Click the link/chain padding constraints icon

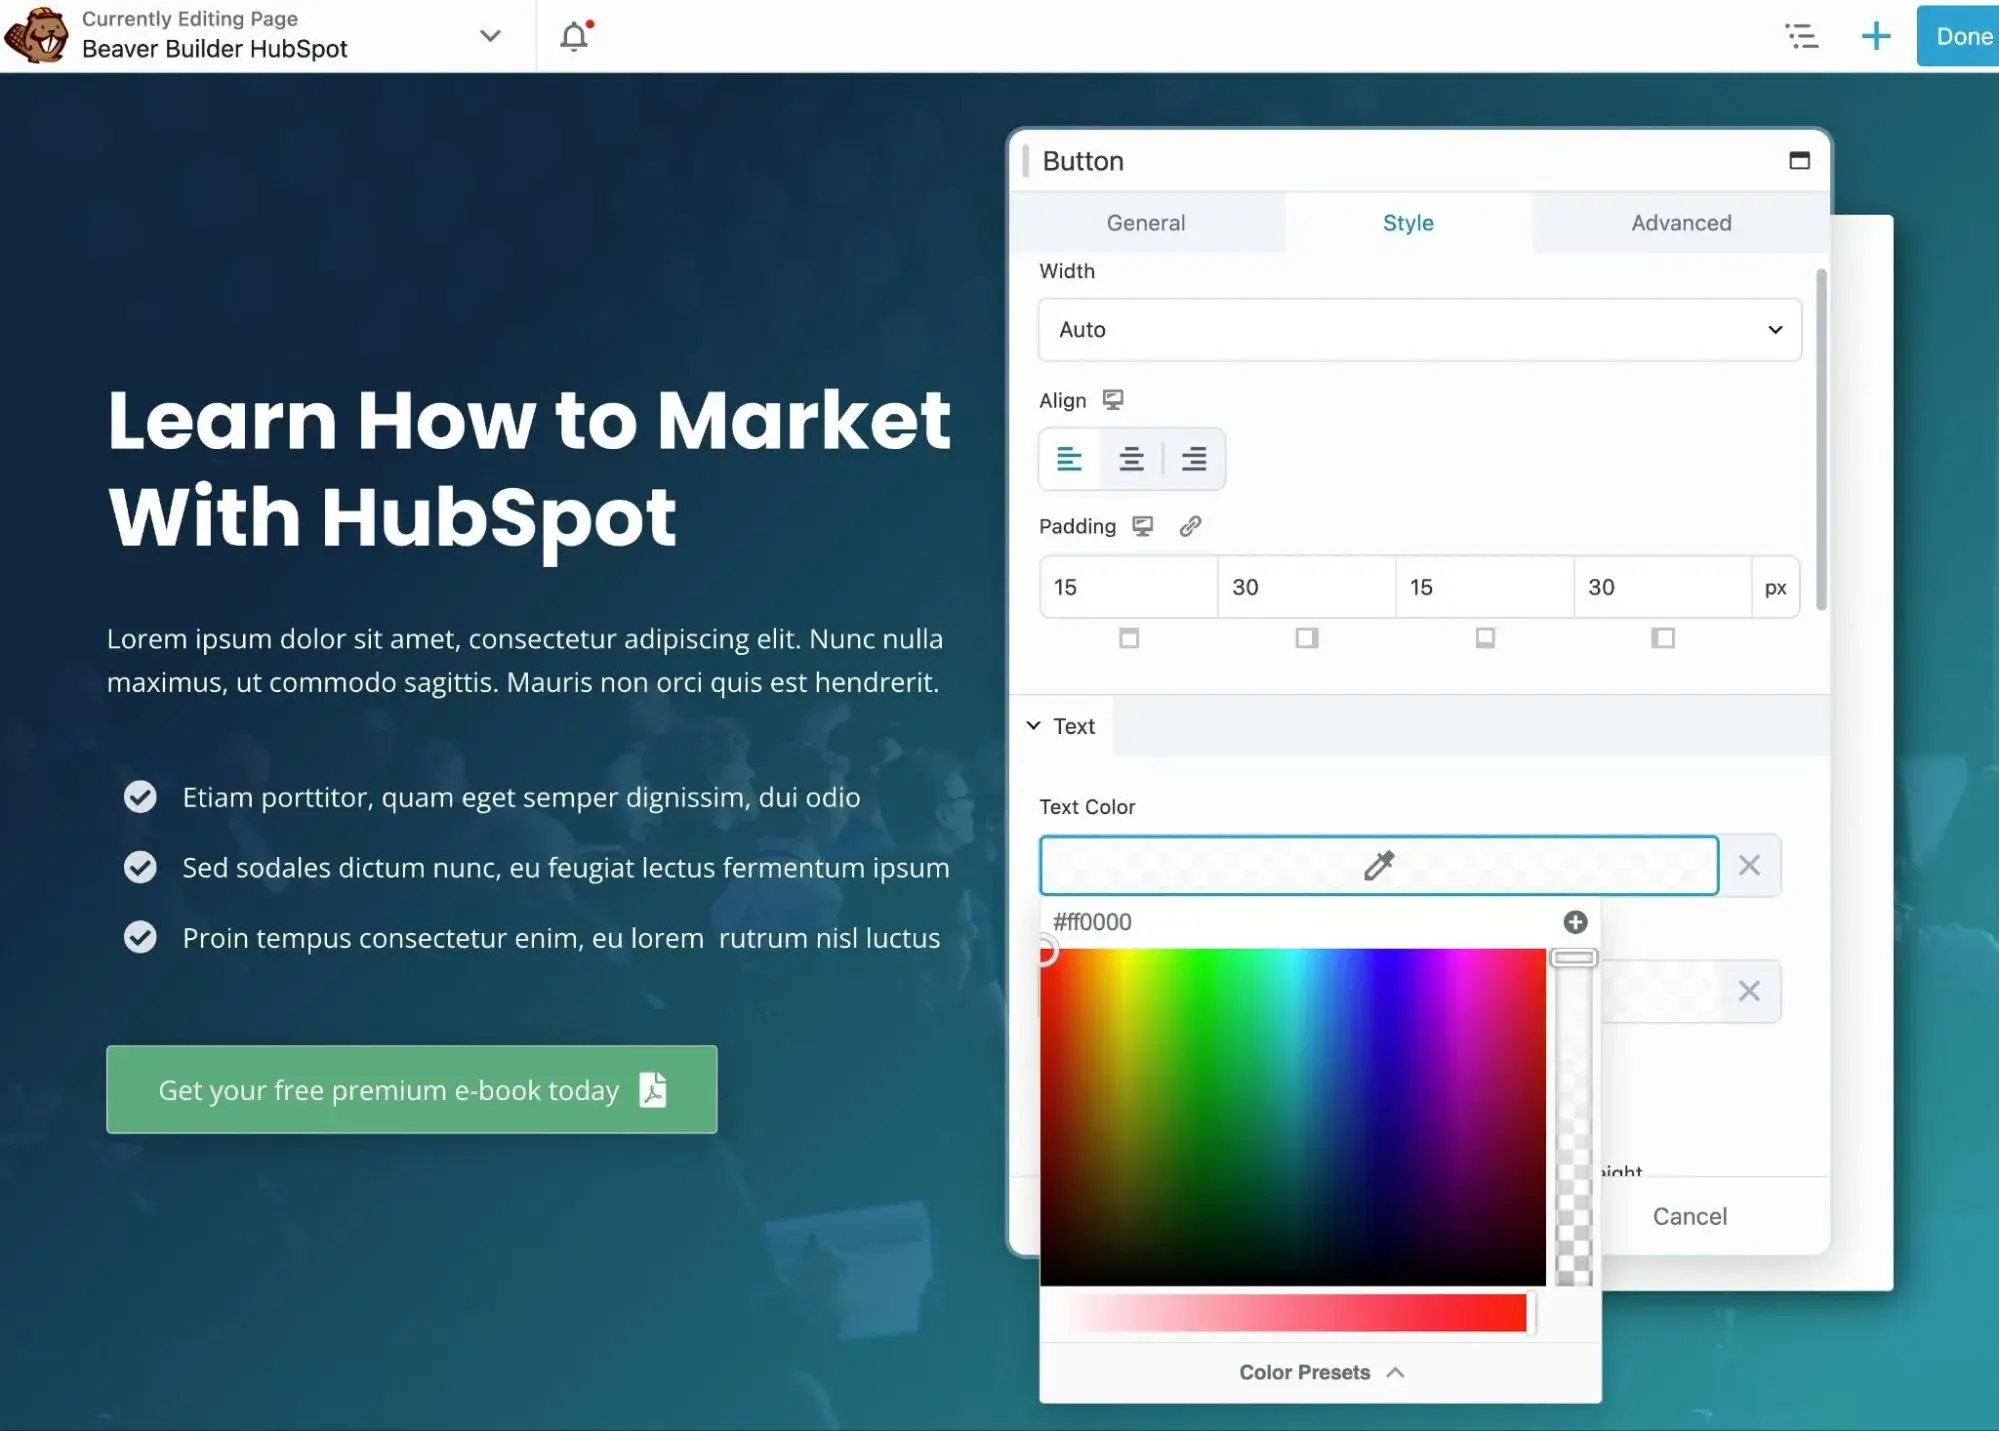1189,525
